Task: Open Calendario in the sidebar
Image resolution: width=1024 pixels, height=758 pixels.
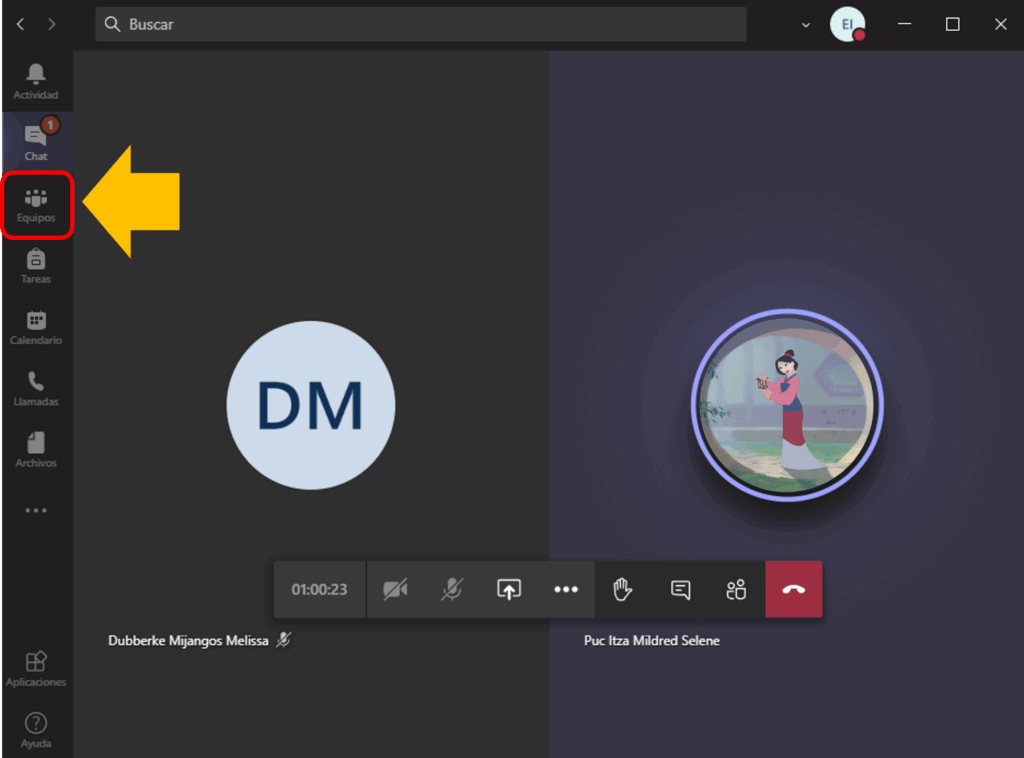Action: click(x=36, y=327)
